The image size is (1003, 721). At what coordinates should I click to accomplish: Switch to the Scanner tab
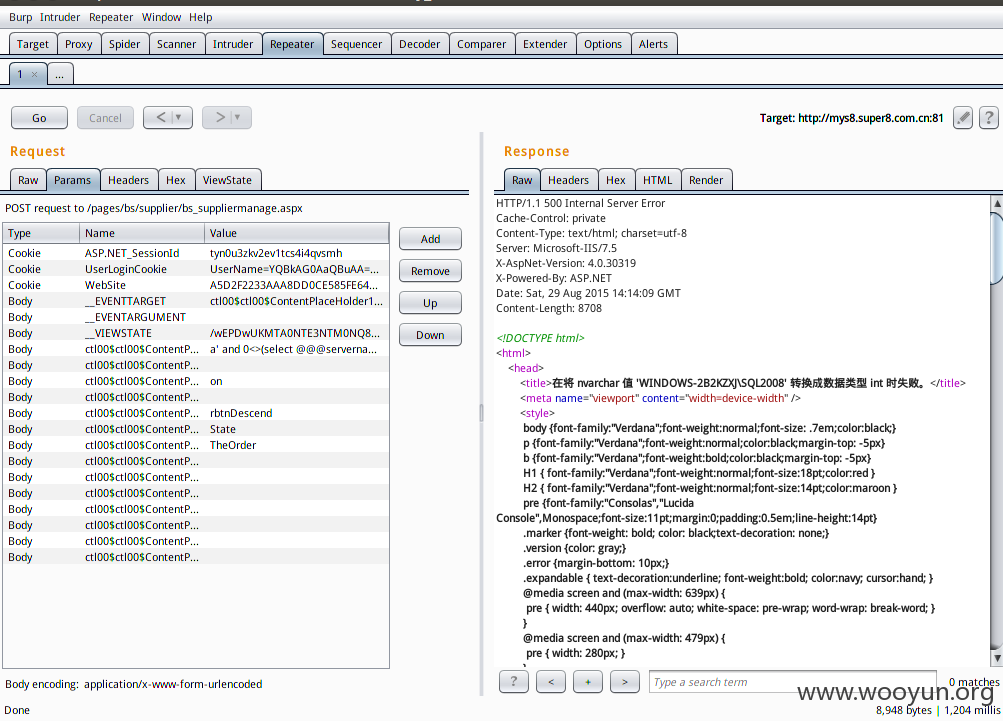(177, 44)
